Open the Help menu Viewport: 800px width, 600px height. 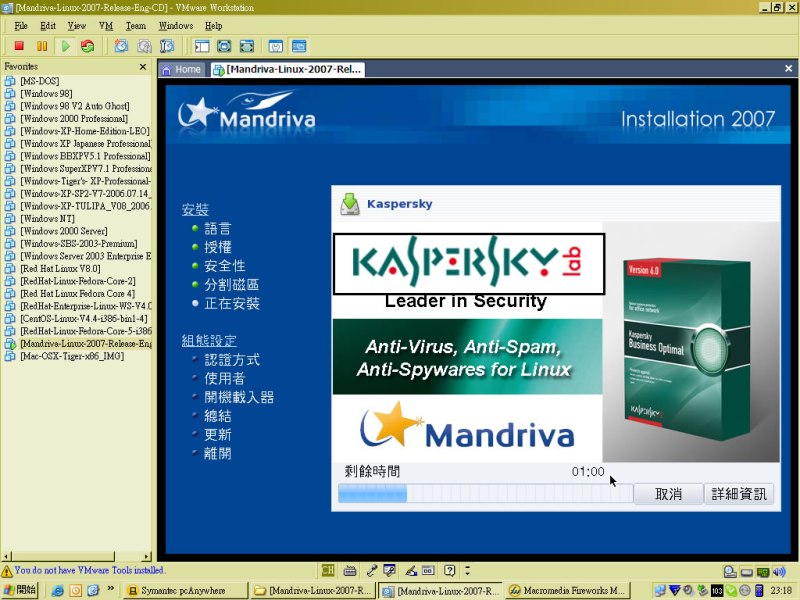pyautogui.click(x=213, y=26)
